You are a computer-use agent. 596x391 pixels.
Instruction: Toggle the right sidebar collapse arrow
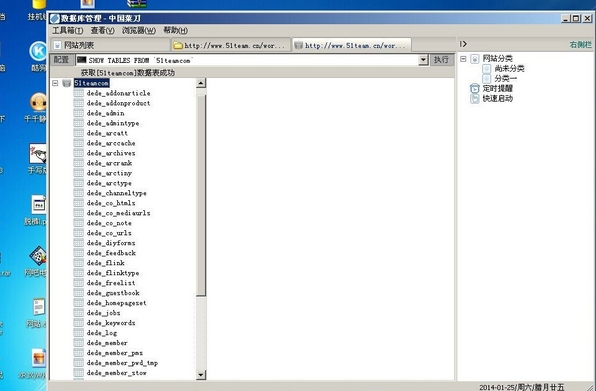pos(463,44)
